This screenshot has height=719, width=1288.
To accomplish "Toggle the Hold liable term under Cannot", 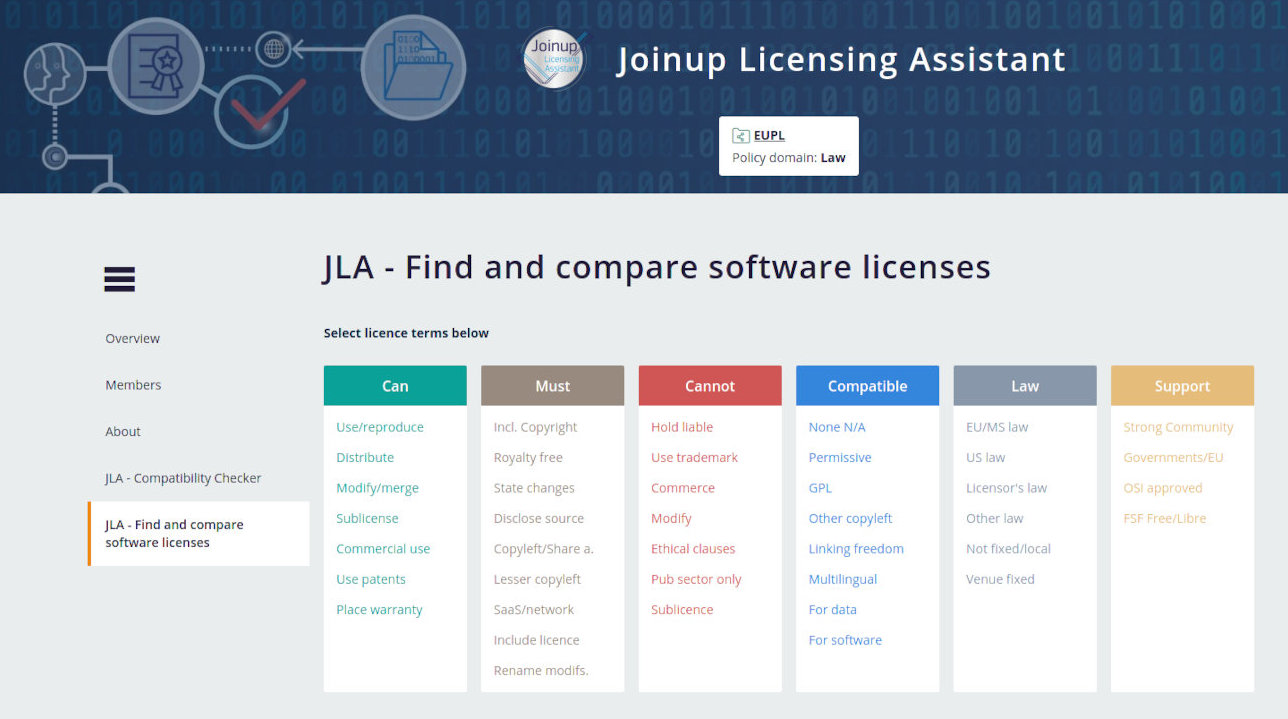I will tap(682, 427).
